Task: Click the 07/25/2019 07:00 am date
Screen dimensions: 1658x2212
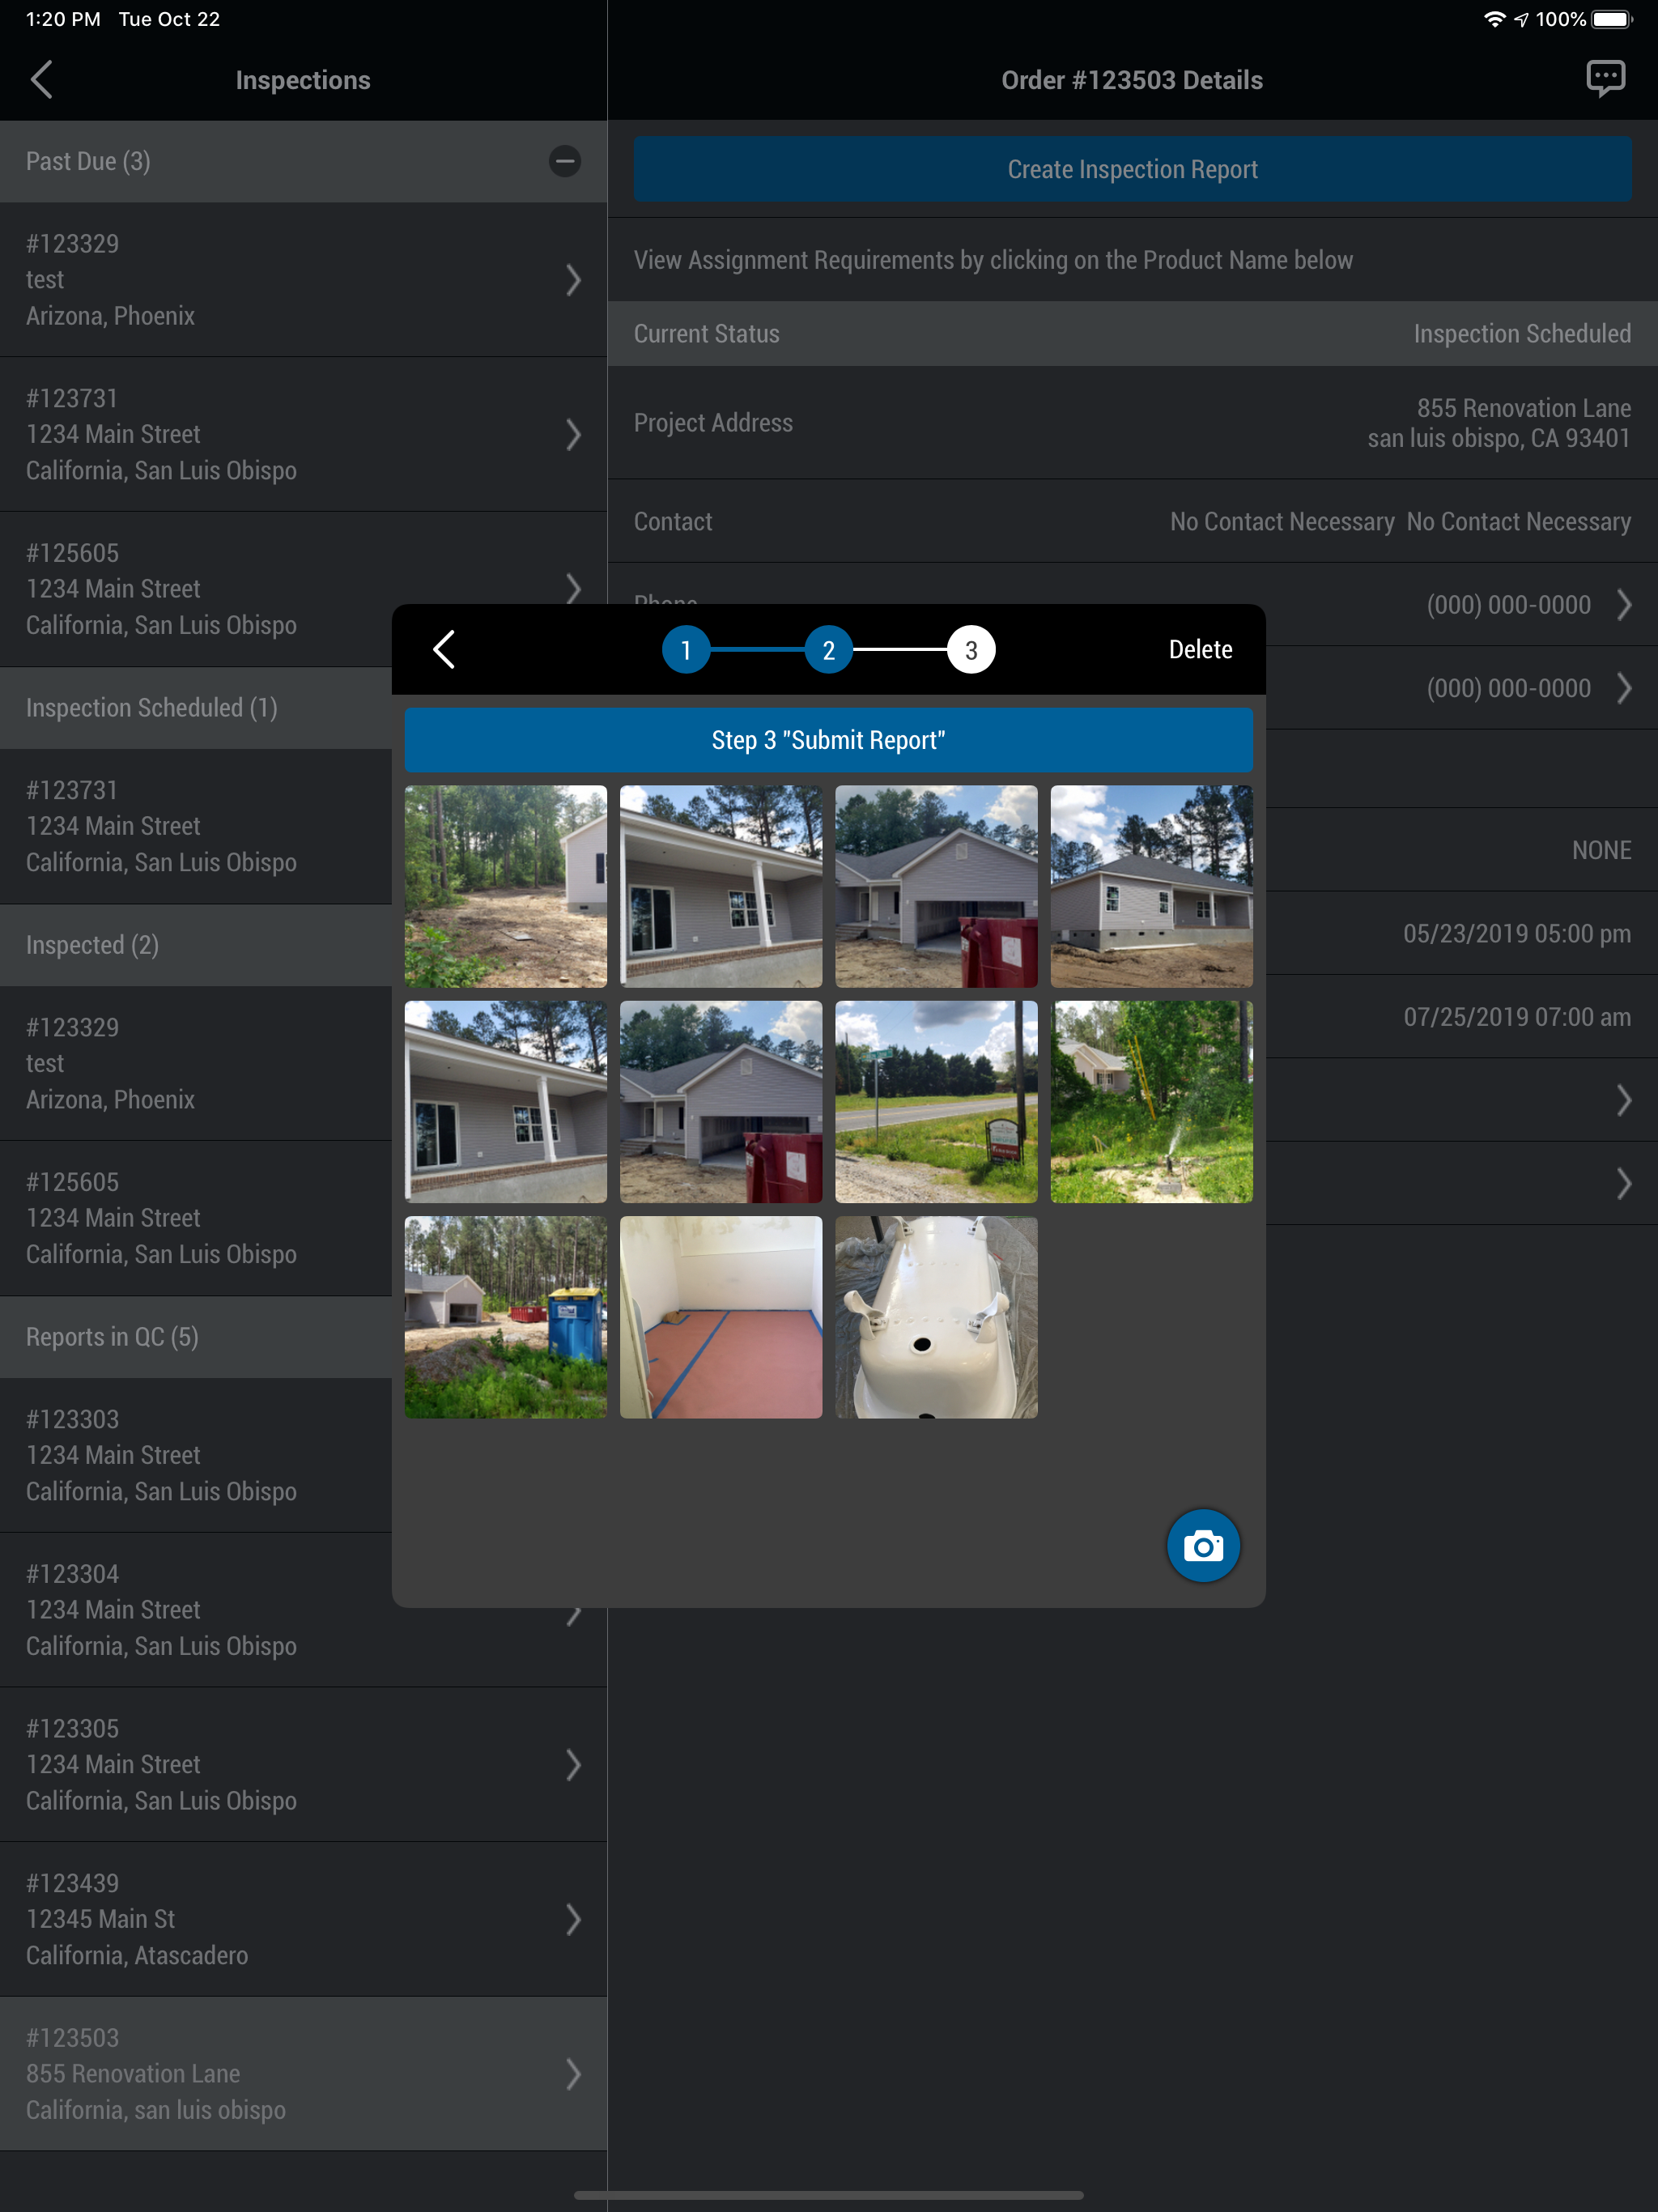Action: point(1516,1017)
